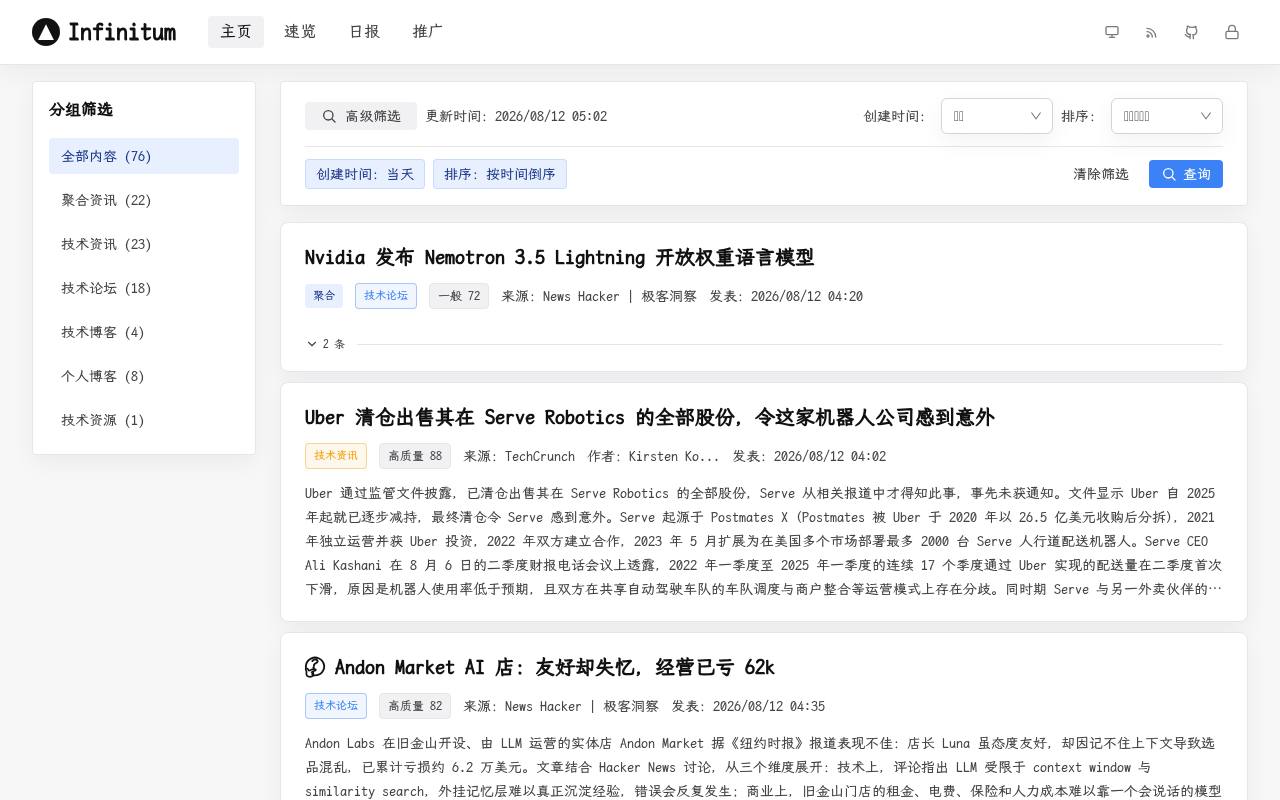Image resolution: width=1280 pixels, height=800 pixels.
Task: Filter by 技术论坛 (18)
Action: coord(144,288)
